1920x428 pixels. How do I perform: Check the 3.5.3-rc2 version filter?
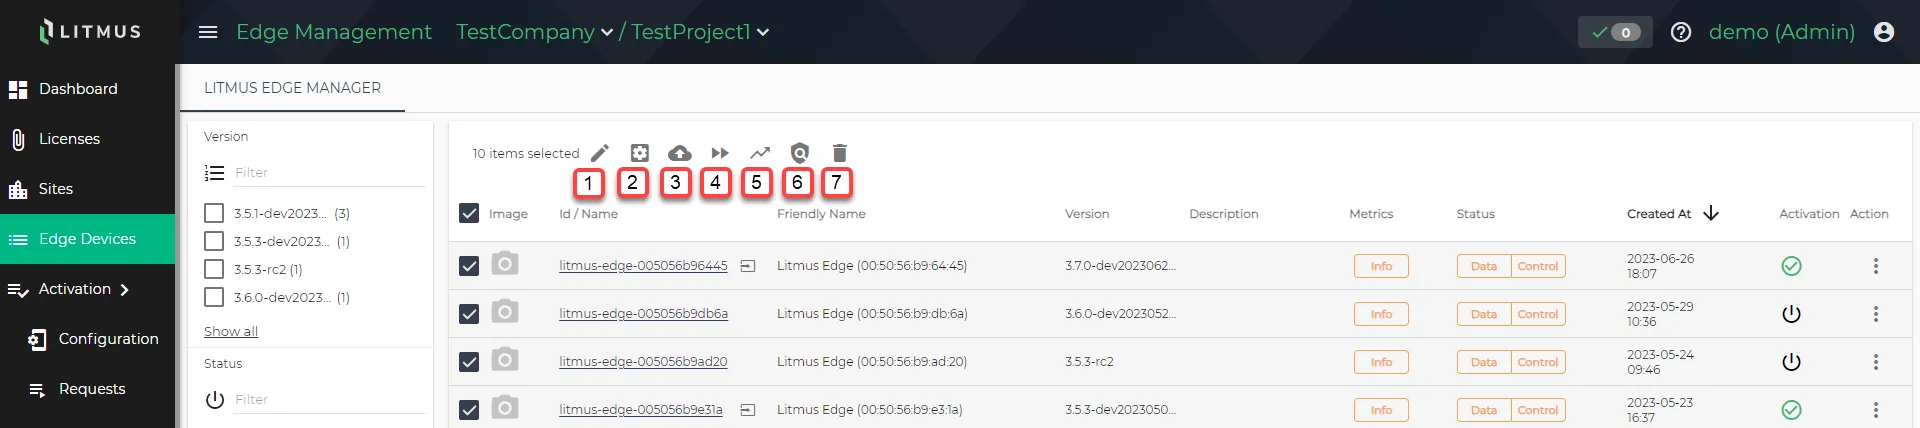click(x=214, y=269)
